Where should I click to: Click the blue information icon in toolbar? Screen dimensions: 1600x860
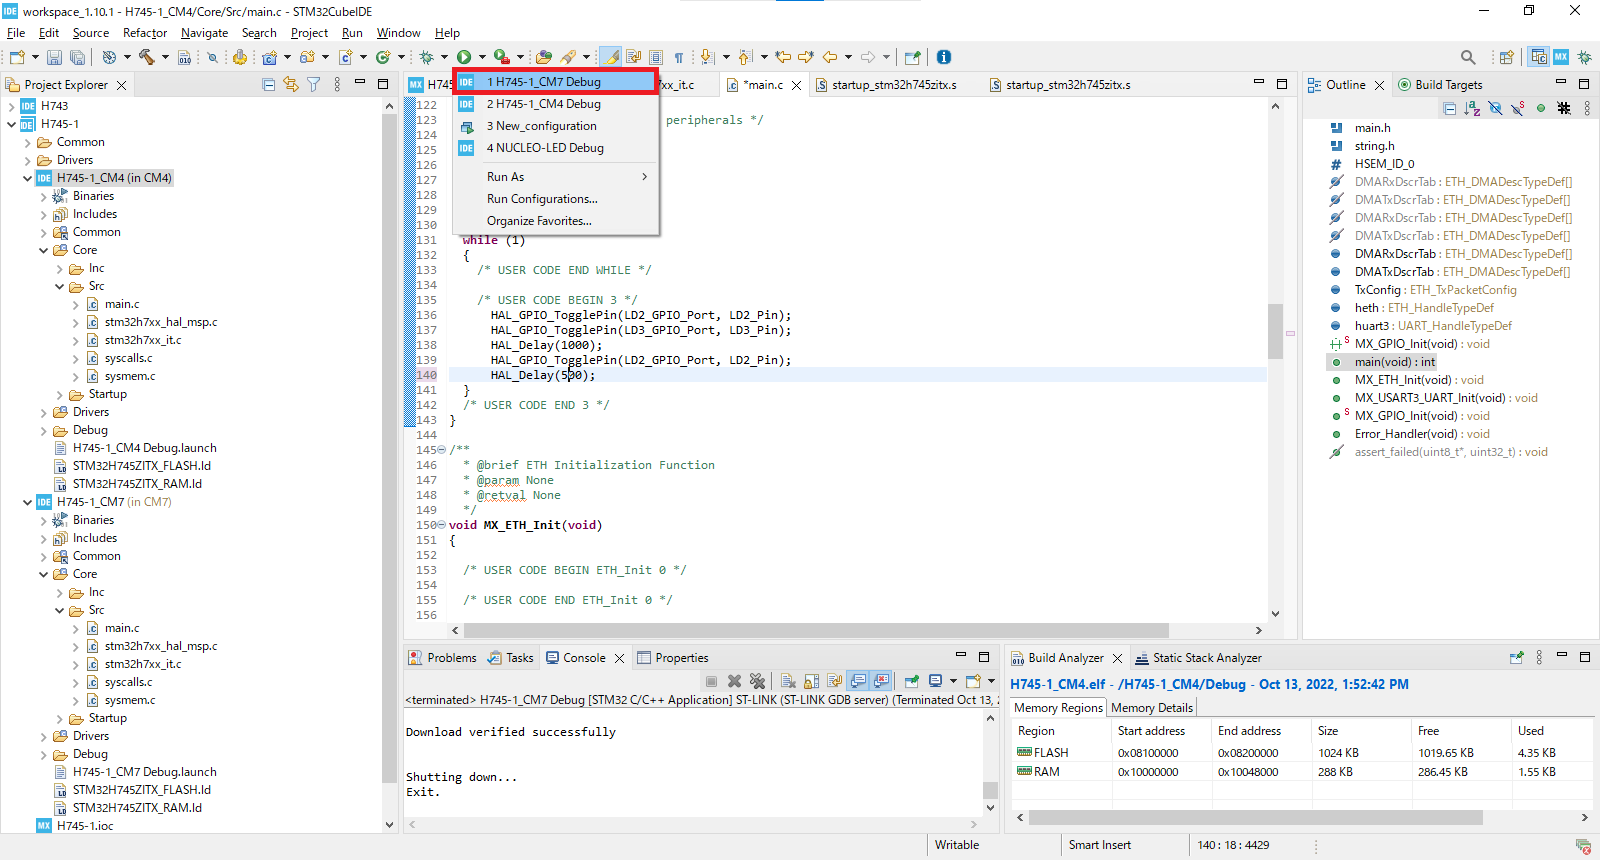(943, 57)
